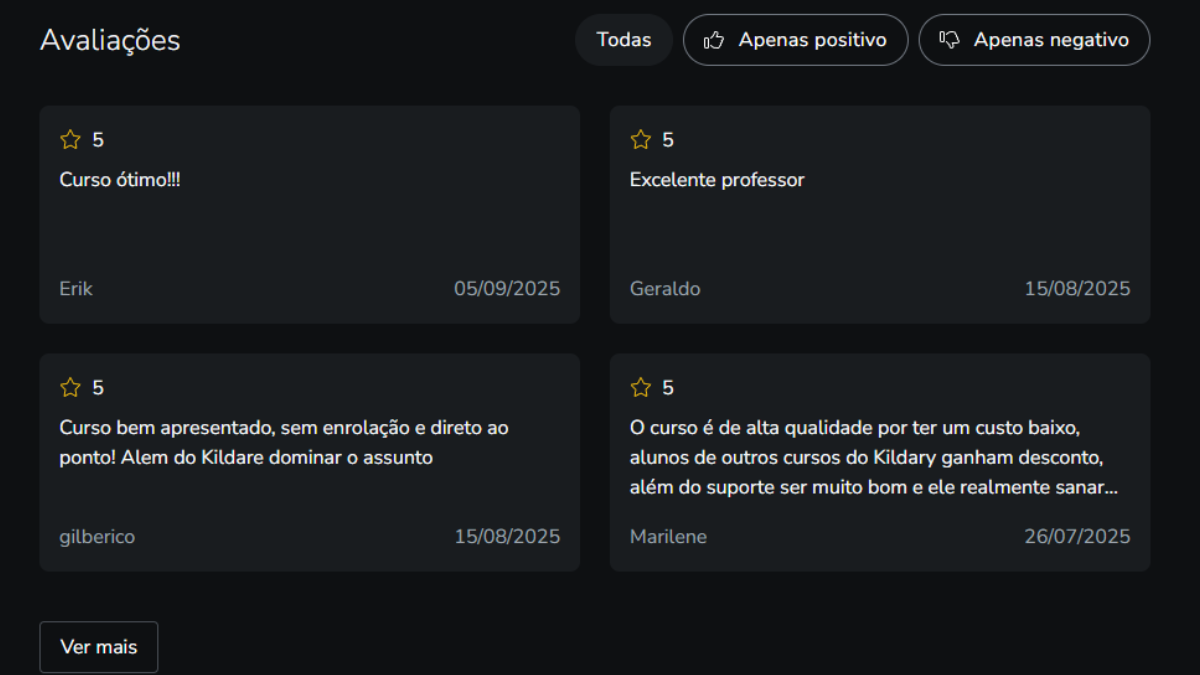1200x675 pixels.
Task: Filter reviews by Apenas positivo
Action: [x=796, y=40]
